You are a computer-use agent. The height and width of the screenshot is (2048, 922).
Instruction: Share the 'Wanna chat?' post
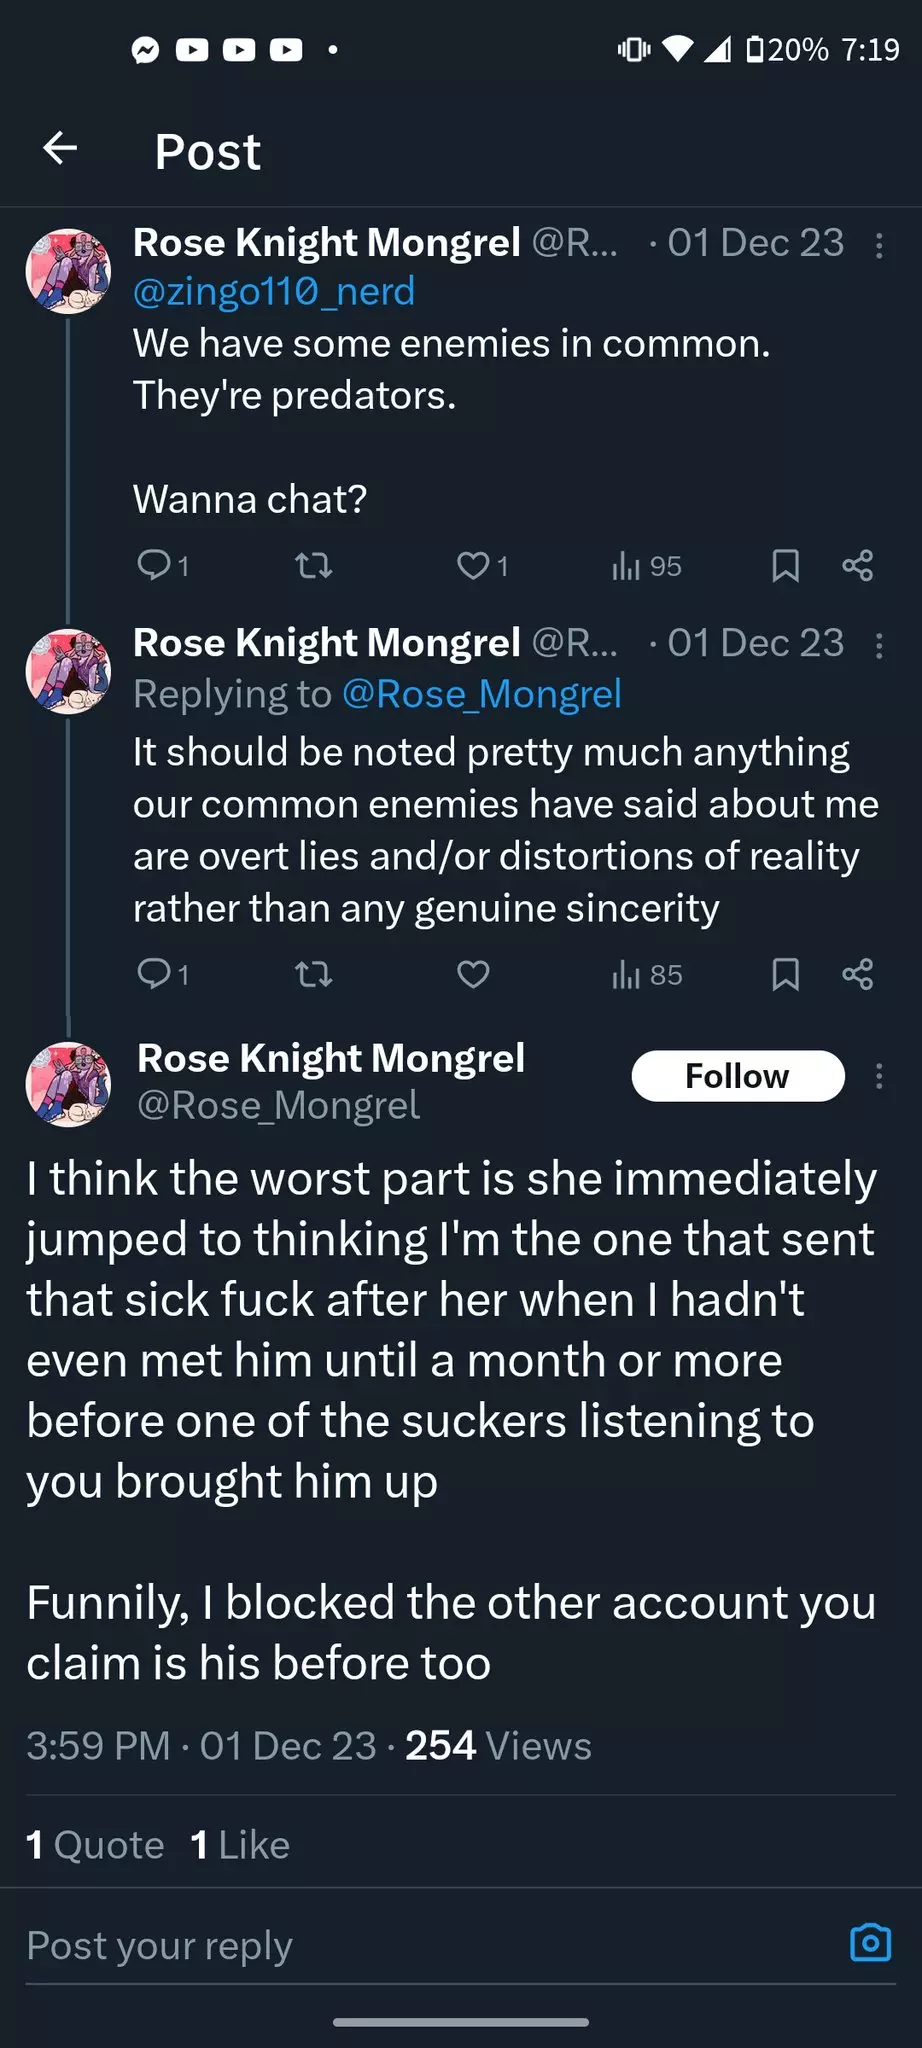click(857, 566)
